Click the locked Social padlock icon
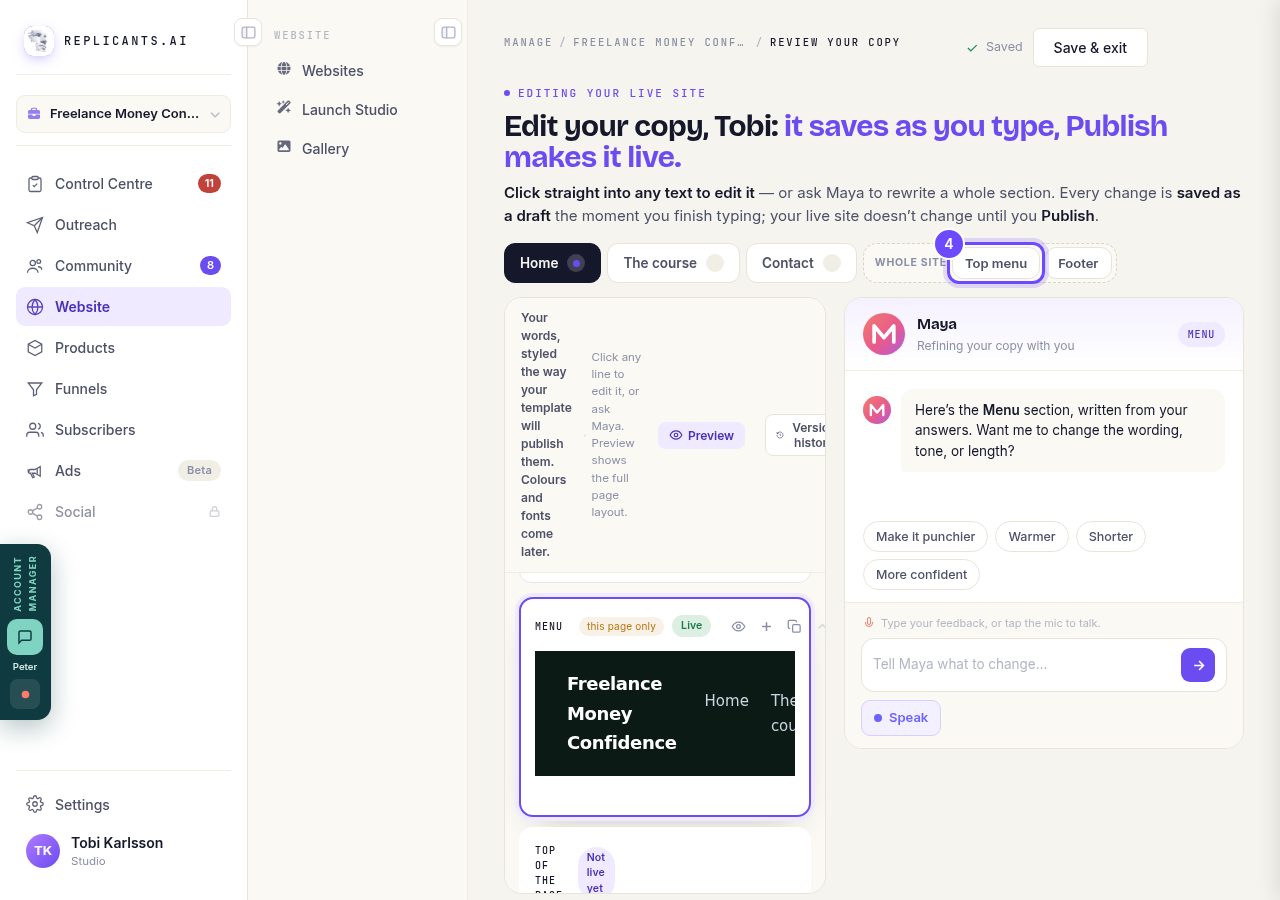The height and width of the screenshot is (900, 1280). [x=214, y=511]
